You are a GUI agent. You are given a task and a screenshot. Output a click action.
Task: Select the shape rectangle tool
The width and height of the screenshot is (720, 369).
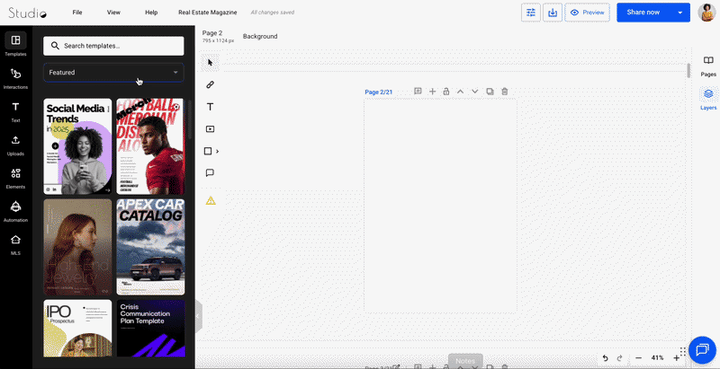click(208, 151)
